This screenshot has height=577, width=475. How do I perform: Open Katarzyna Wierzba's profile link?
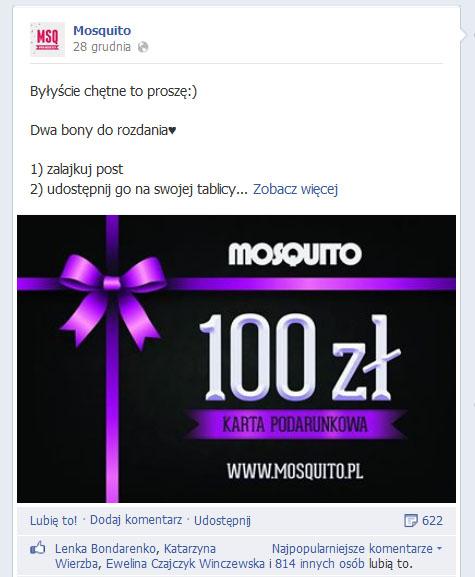click(x=135, y=556)
